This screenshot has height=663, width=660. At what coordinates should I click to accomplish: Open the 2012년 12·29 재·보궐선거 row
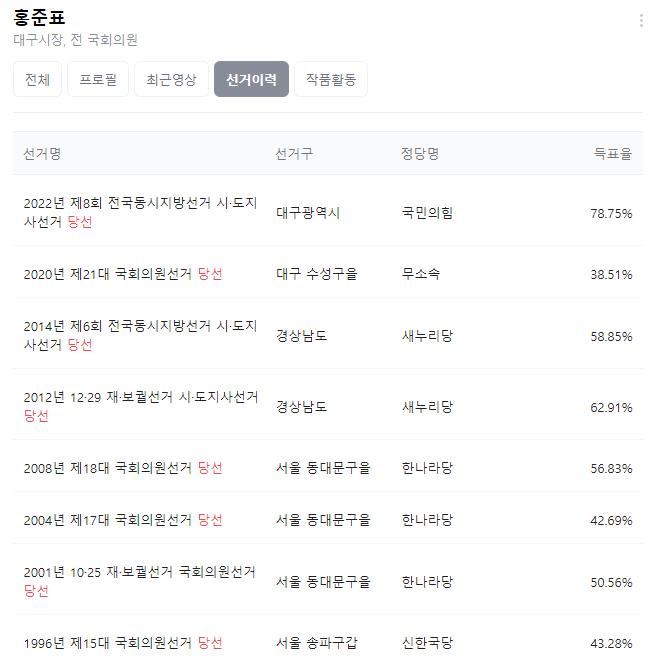click(x=140, y=406)
